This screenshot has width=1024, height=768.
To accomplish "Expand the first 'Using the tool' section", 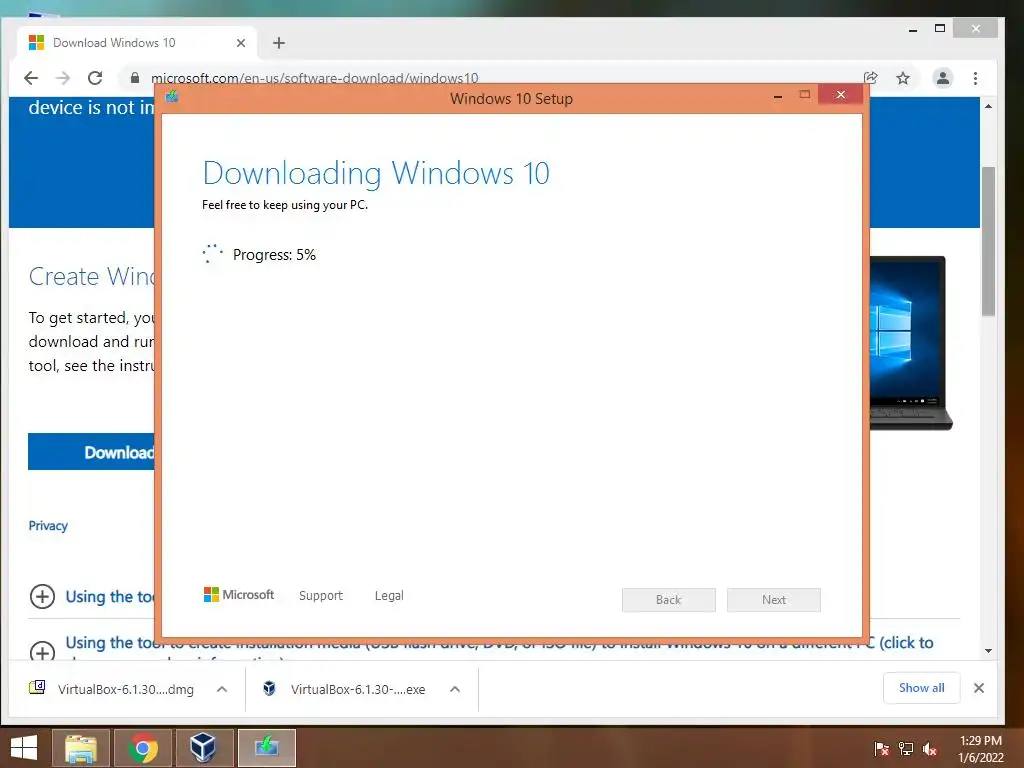I will pos(42,596).
